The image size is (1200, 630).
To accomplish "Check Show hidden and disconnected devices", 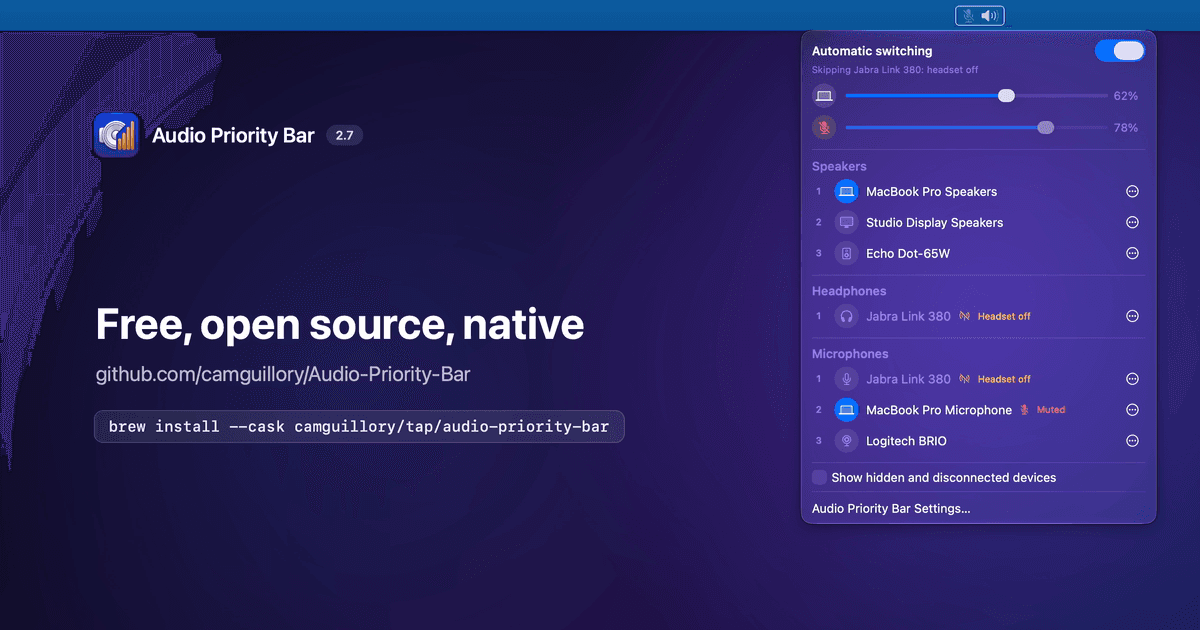I will coord(819,478).
